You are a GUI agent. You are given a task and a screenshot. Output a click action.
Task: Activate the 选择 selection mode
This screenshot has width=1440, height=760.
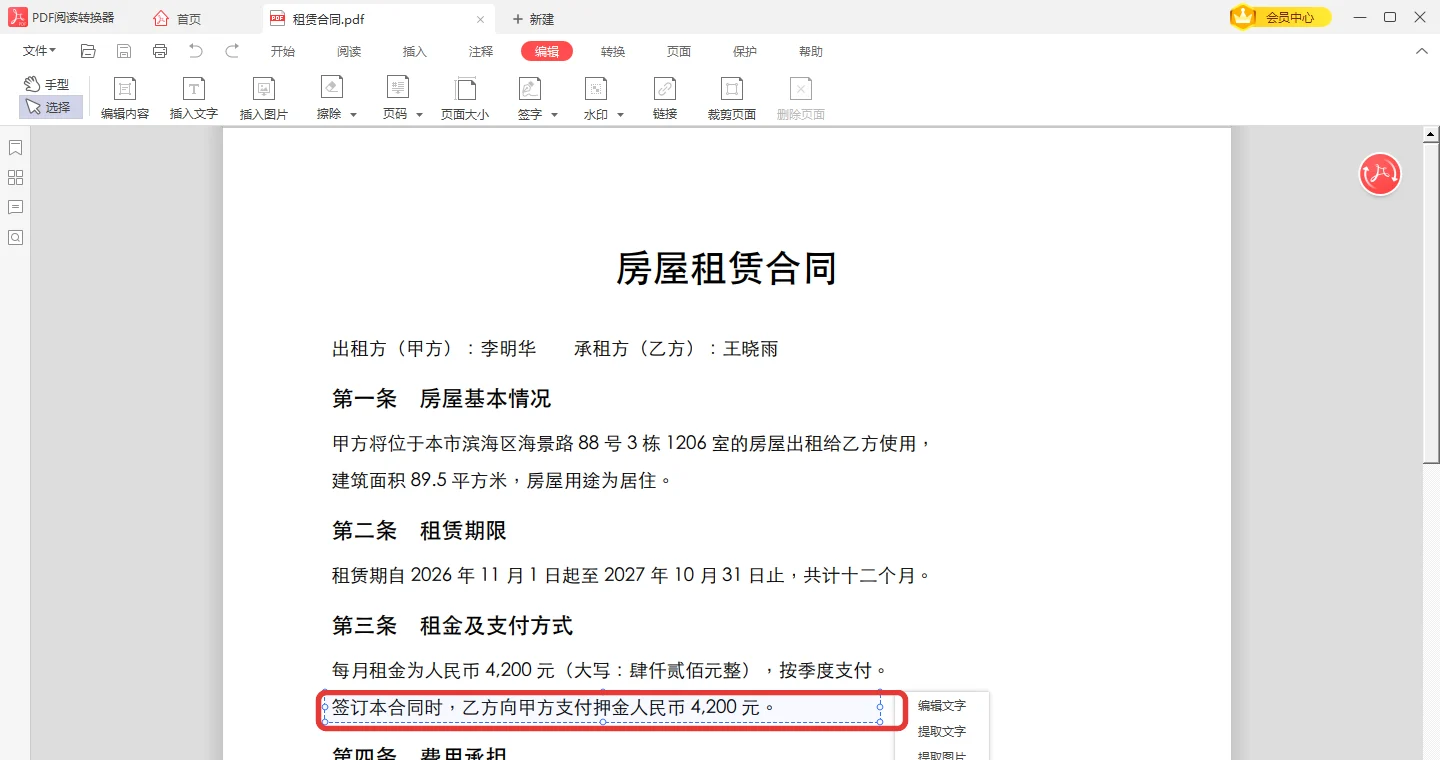coord(50,107)
